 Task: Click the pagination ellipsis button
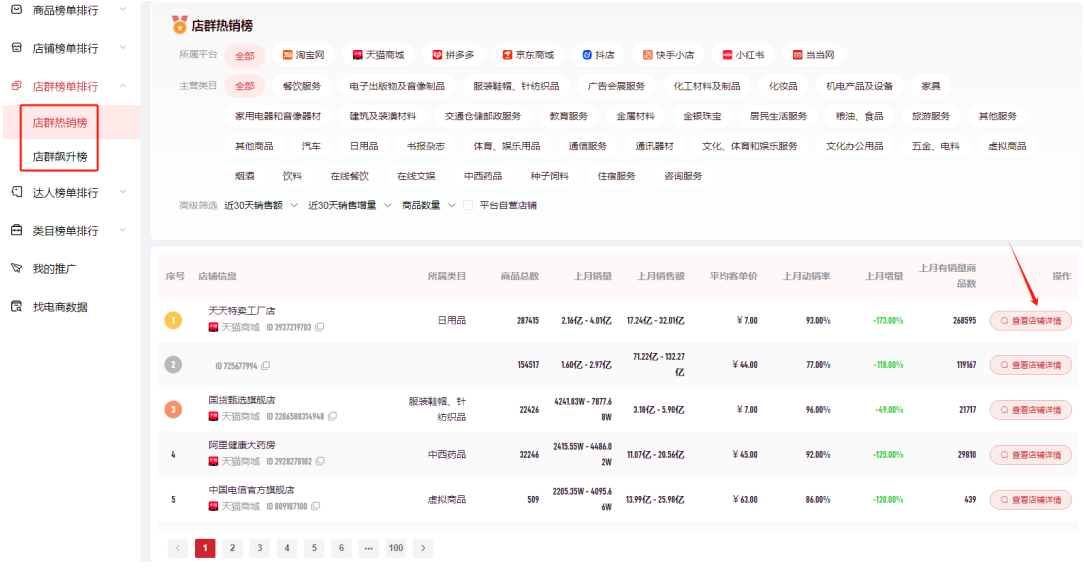(x=368, y=548)
